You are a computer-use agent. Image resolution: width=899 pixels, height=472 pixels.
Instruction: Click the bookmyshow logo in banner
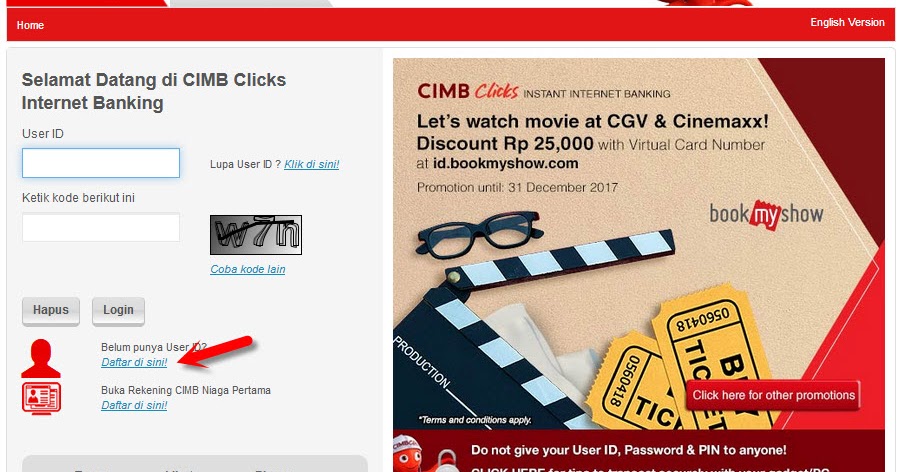tap(766, 215)
